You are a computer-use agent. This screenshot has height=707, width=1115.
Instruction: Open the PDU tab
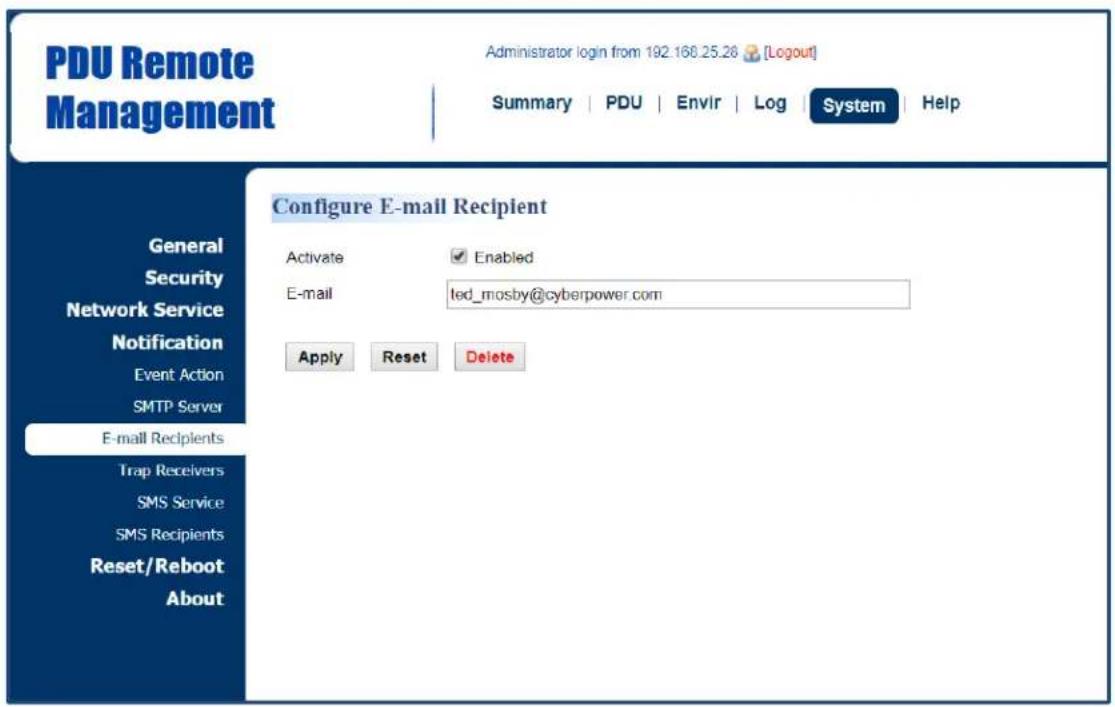pos(624,103)
